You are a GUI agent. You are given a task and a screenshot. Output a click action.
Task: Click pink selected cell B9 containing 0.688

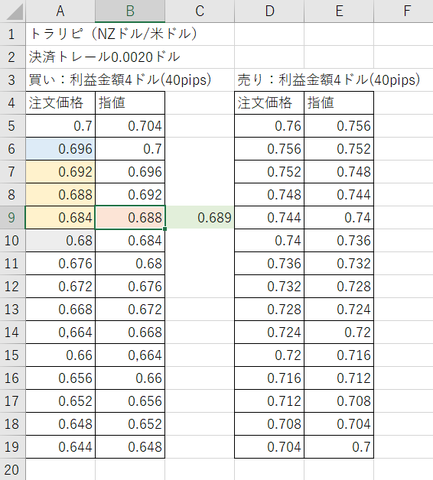(130, 217)
